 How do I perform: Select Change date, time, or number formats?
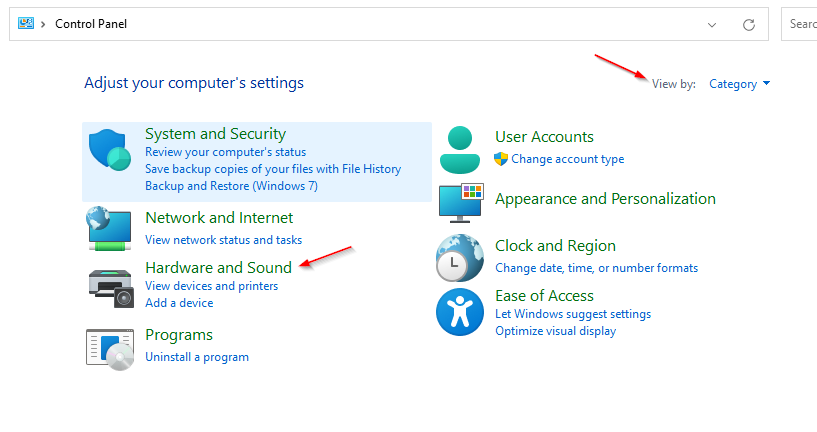coord(597,268)
